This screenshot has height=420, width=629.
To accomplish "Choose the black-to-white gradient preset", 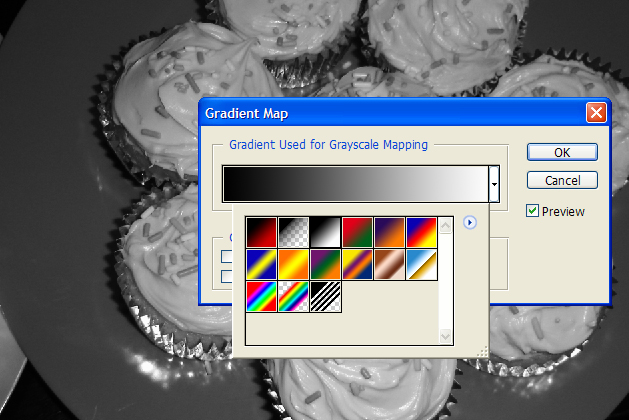I will (326, 232).
